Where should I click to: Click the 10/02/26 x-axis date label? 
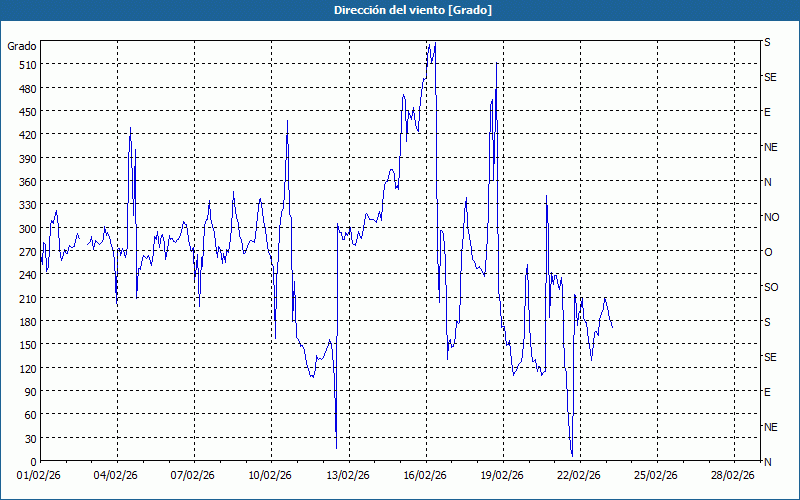pos(270,476)
